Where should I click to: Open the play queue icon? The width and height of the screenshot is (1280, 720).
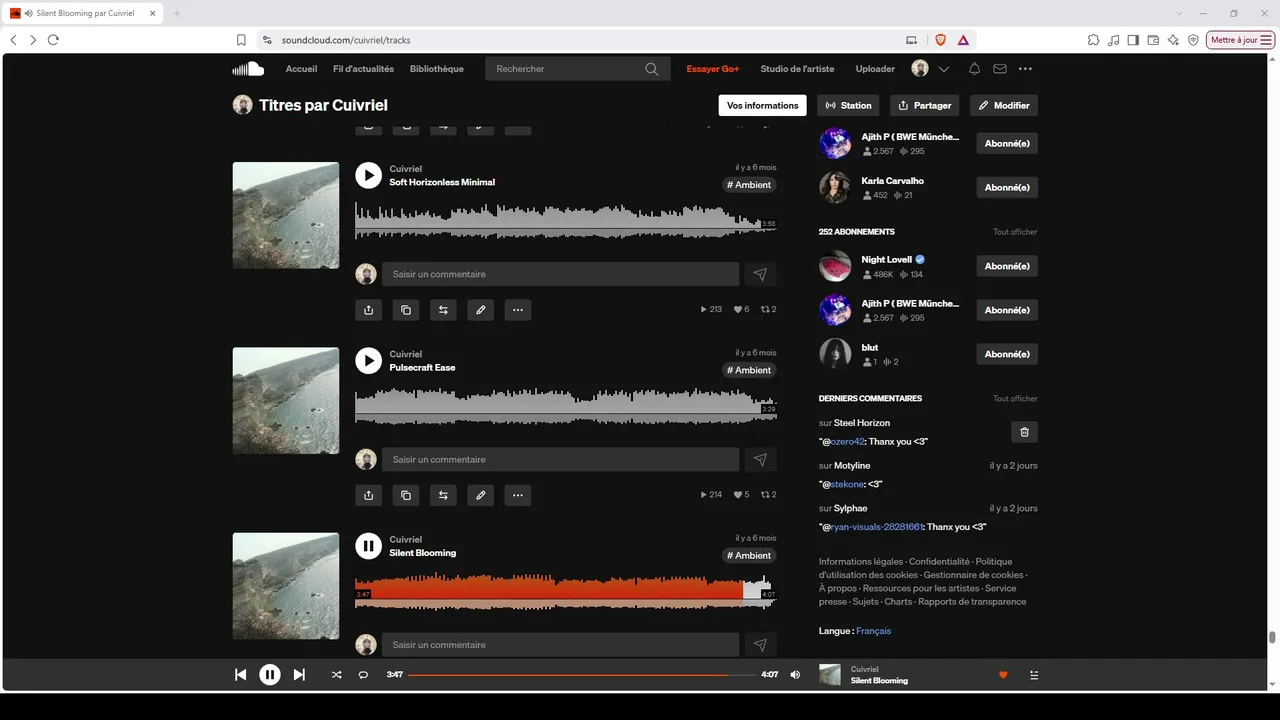[x=1034, y=675]
